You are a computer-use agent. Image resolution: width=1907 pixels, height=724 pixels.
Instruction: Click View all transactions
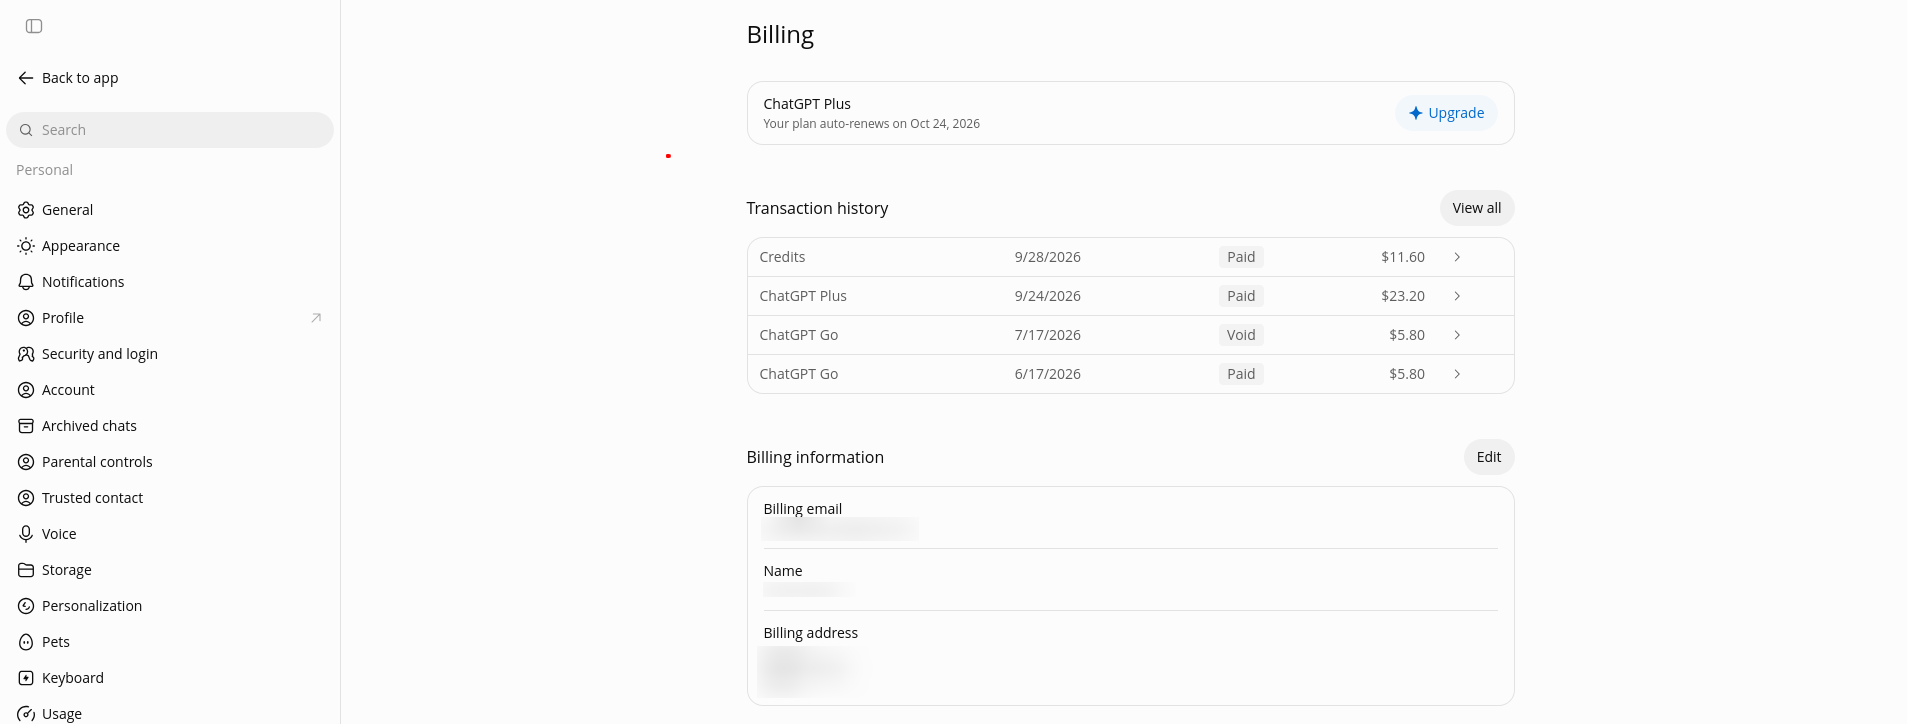[x=1477, y=208]
